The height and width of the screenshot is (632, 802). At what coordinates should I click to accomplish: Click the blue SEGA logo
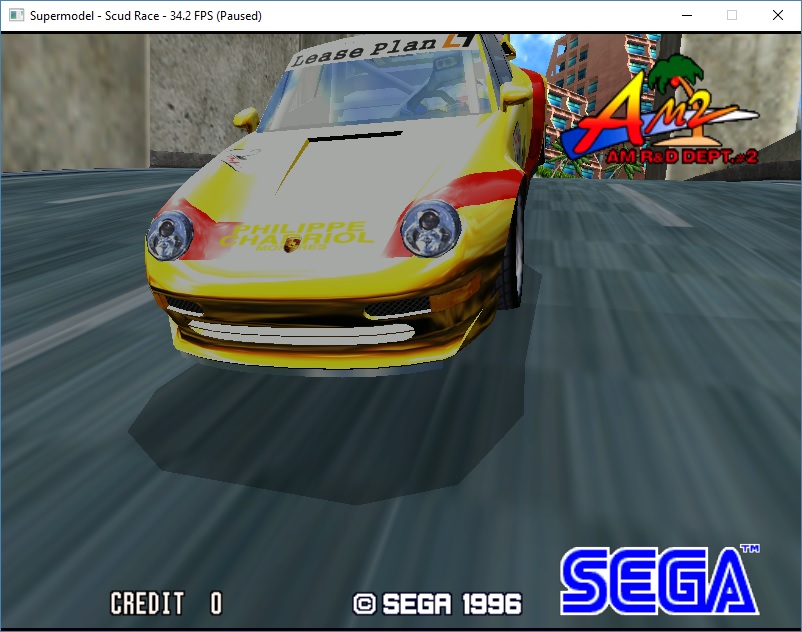click(660, 580)
